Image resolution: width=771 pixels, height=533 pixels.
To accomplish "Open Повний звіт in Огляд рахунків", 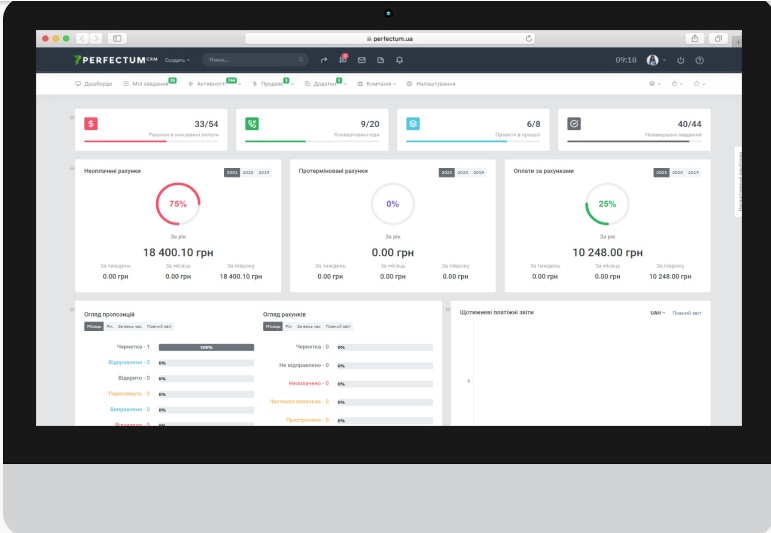I will click(x=338, y=326).
